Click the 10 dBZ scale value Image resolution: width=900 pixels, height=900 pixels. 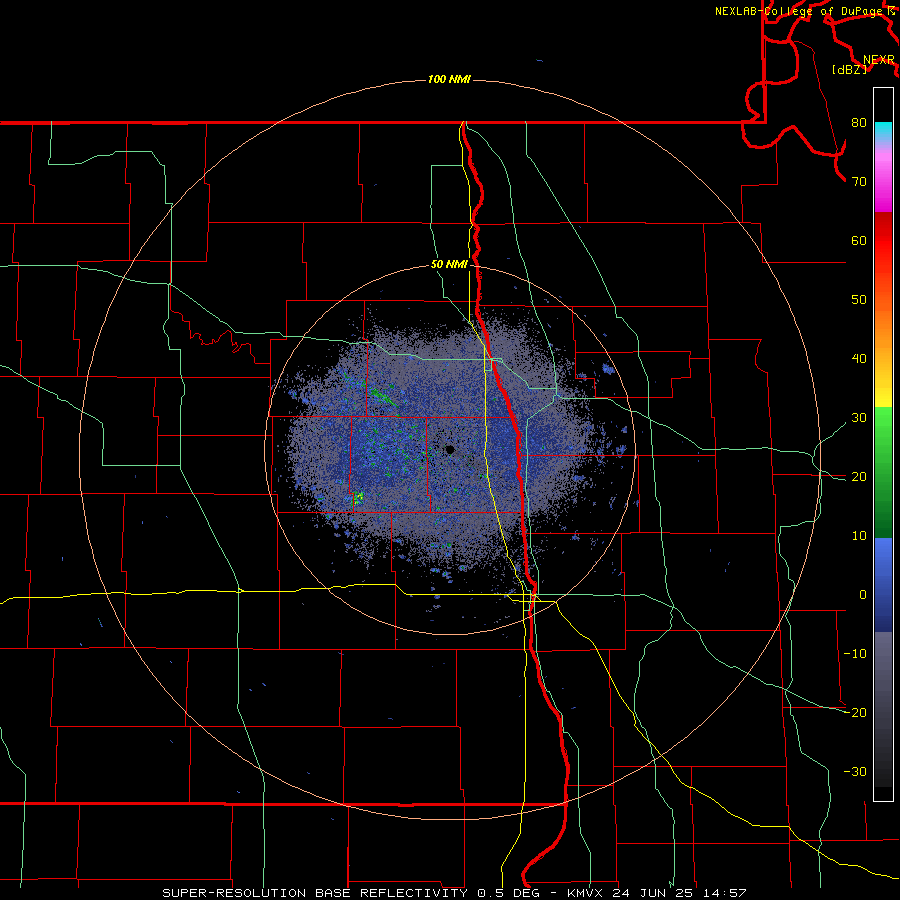tap(859, 536)
